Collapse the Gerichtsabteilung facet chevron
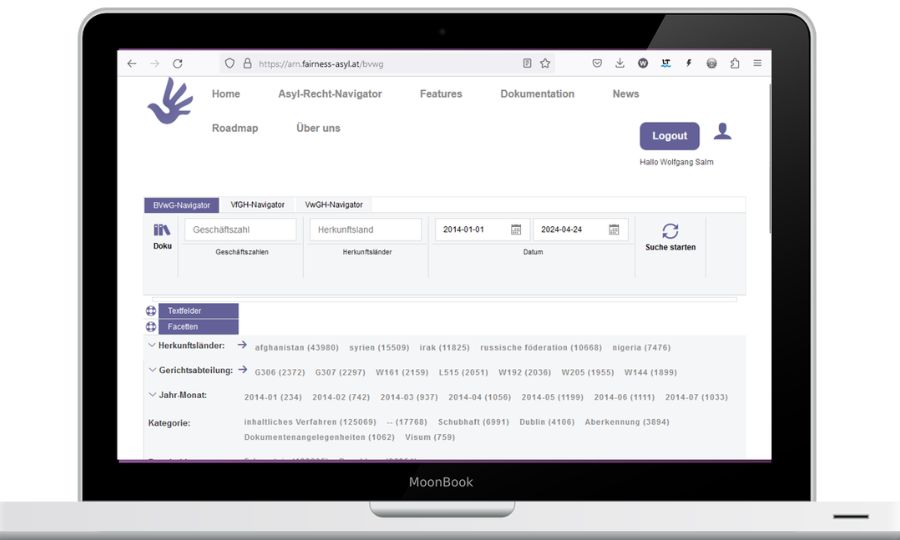Screen dimensions: 900x540 click(x=152, y=370)
